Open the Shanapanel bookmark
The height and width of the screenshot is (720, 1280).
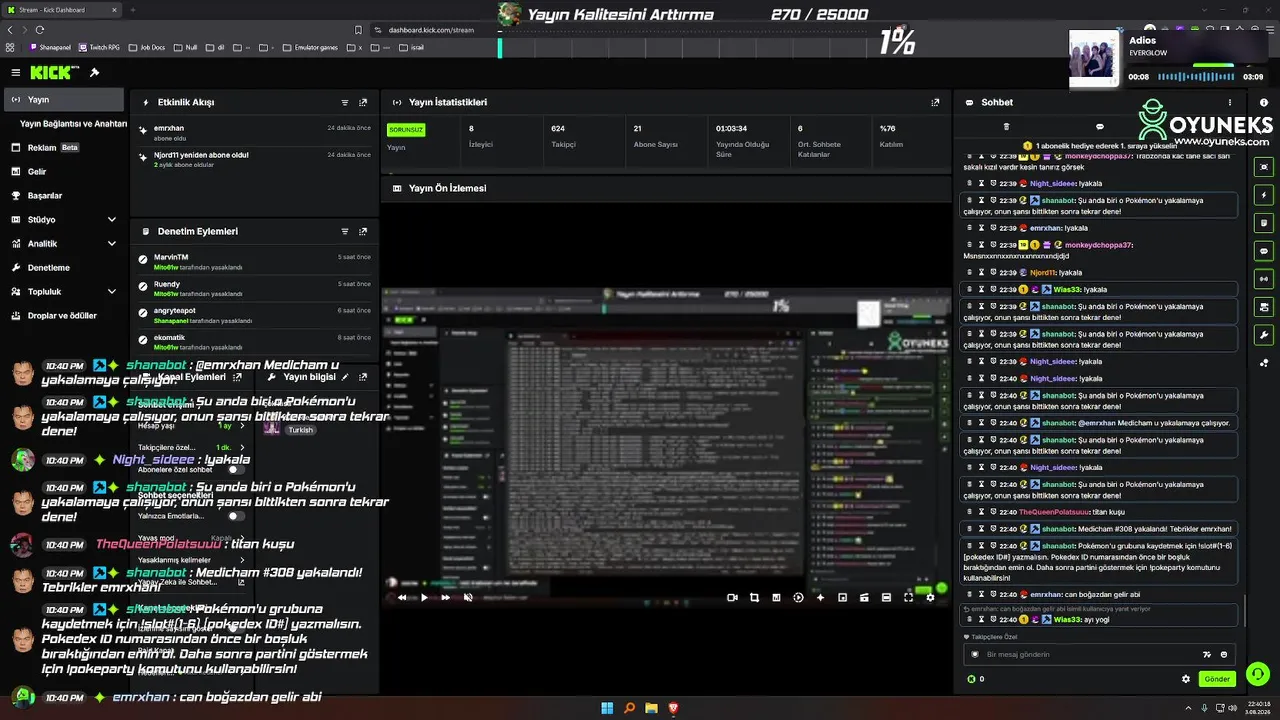pos(51,47)
